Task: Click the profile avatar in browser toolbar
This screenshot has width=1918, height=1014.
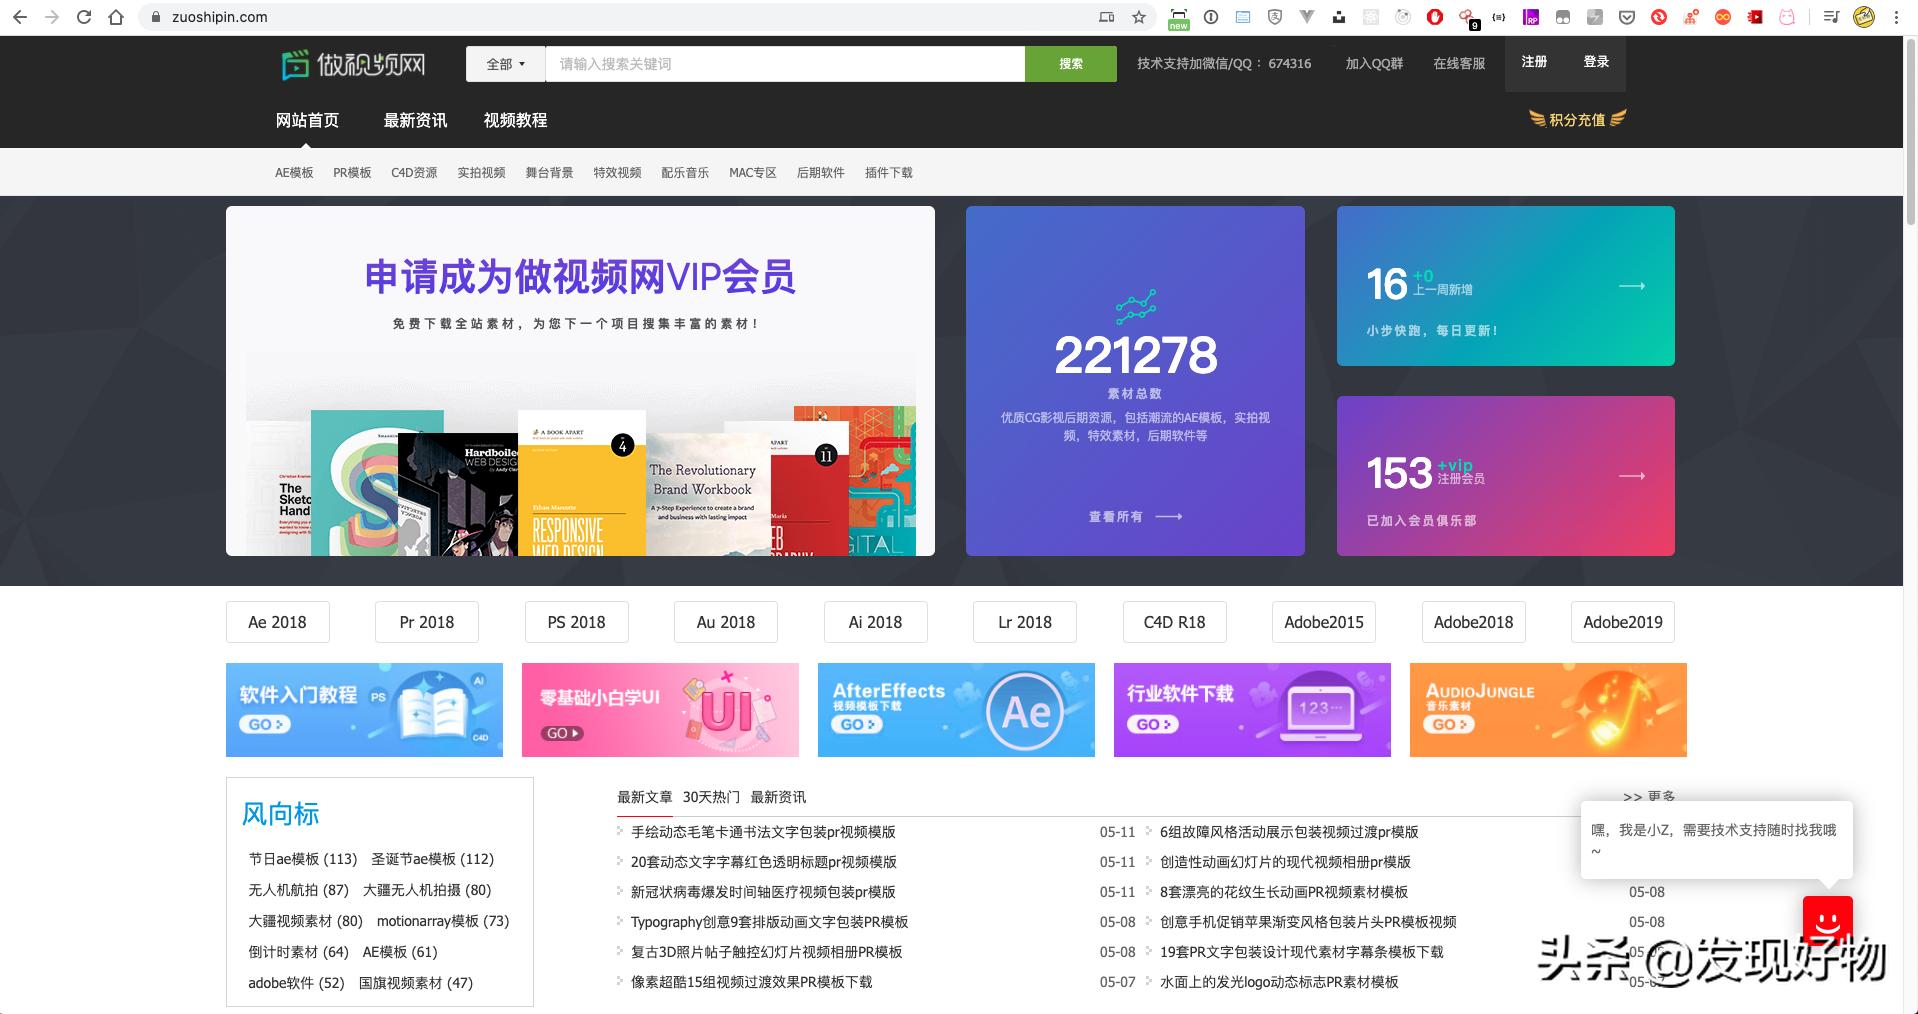Action: coord(1864,17)
